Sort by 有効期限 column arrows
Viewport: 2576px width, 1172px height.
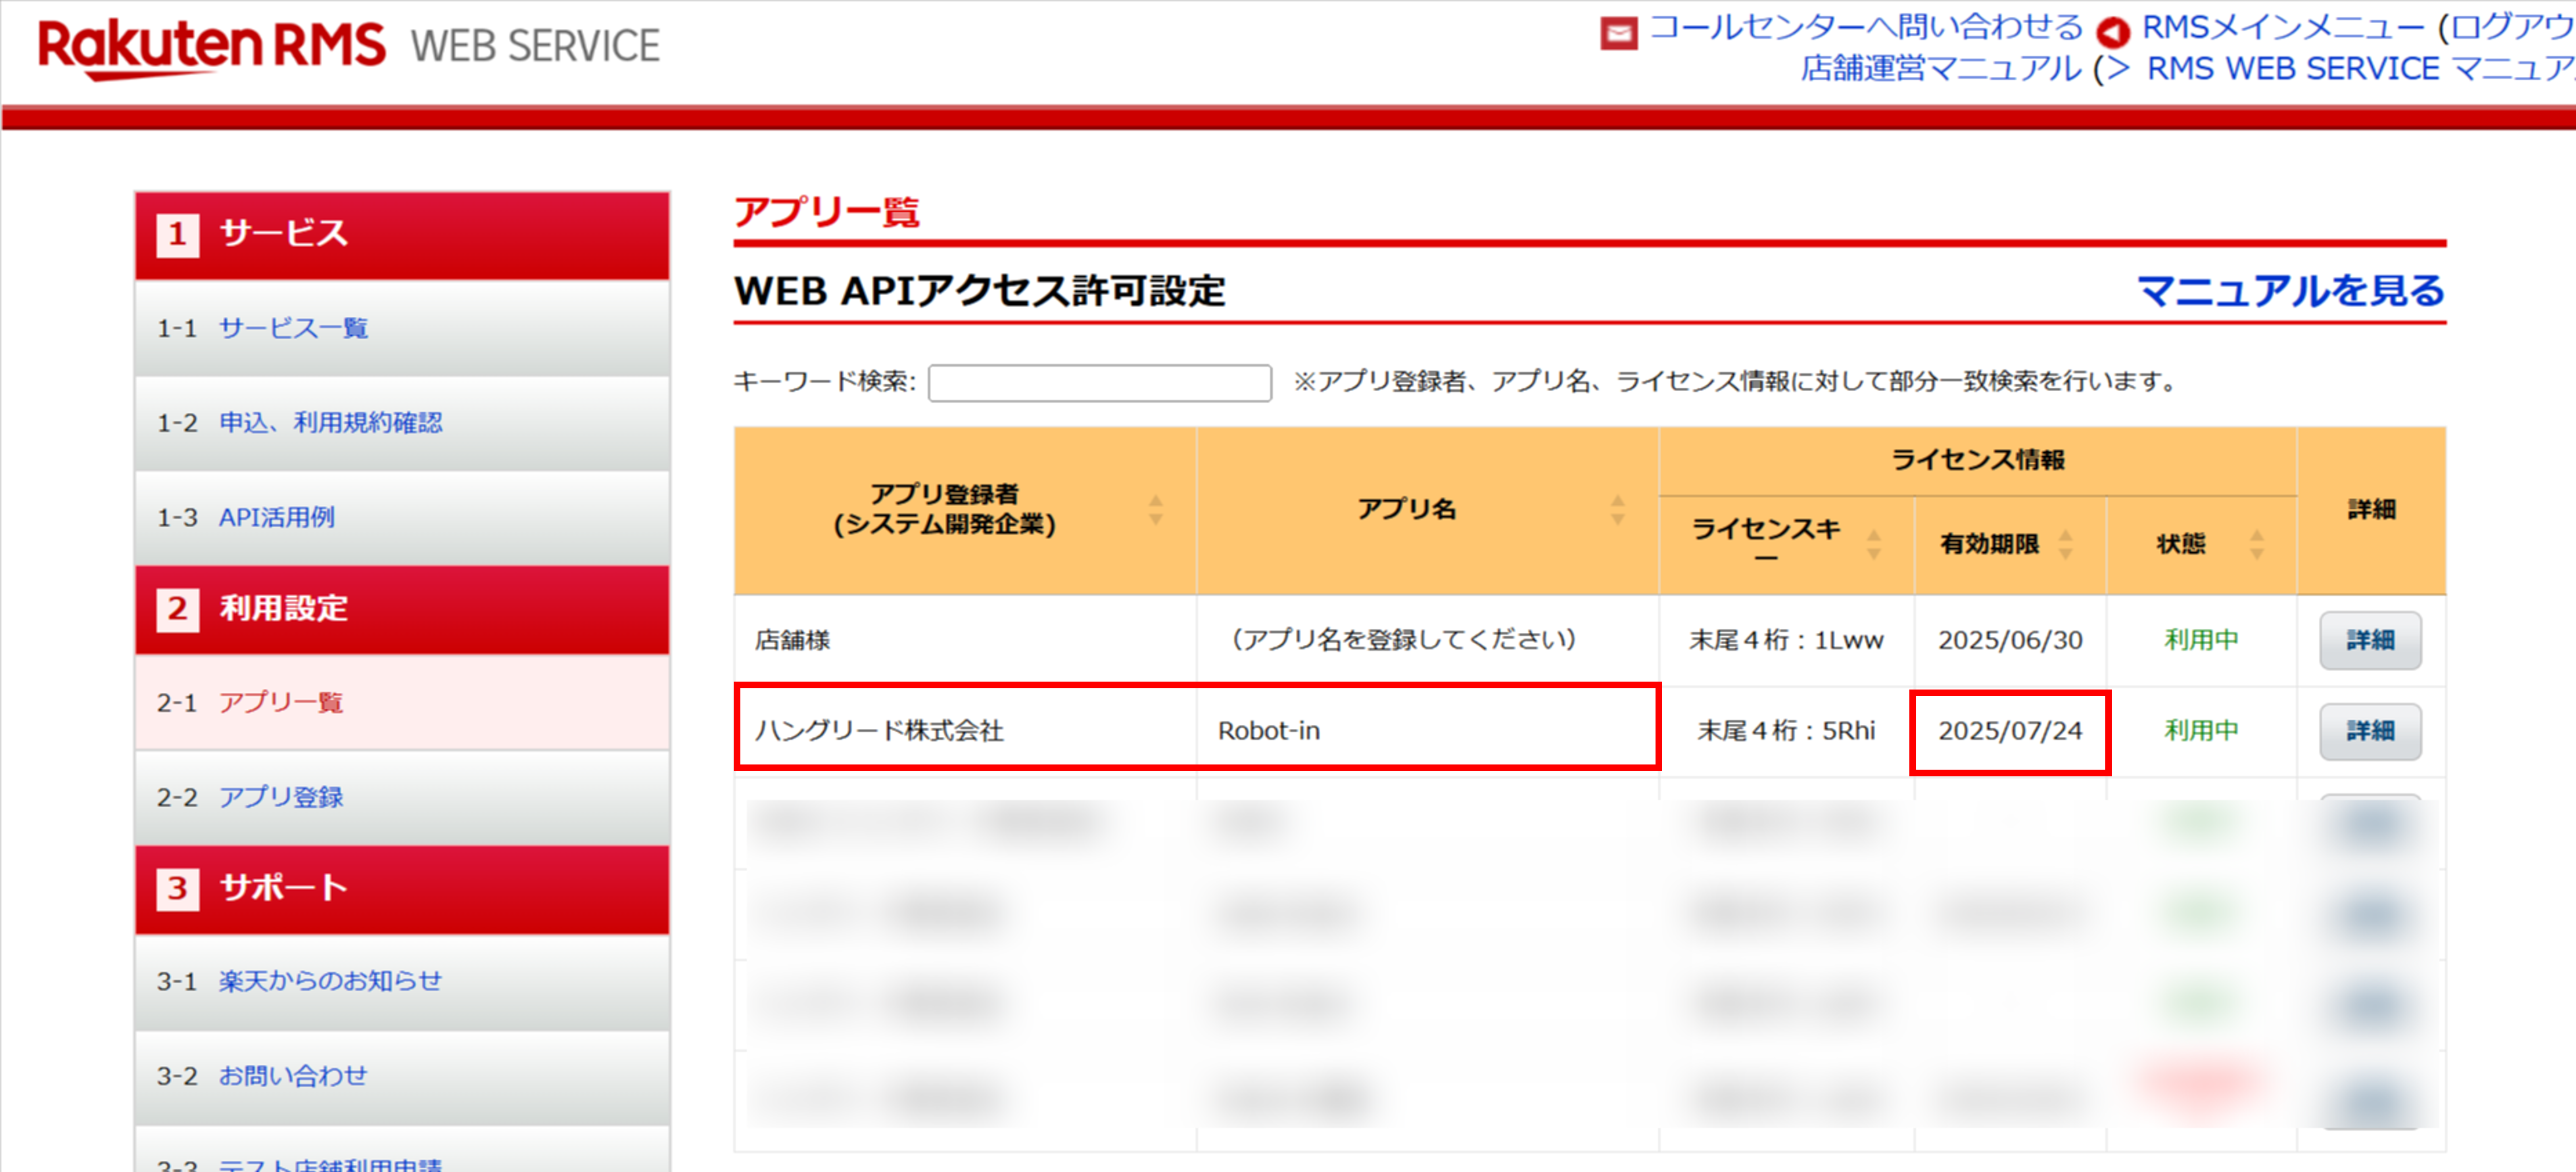point(2066,544)
